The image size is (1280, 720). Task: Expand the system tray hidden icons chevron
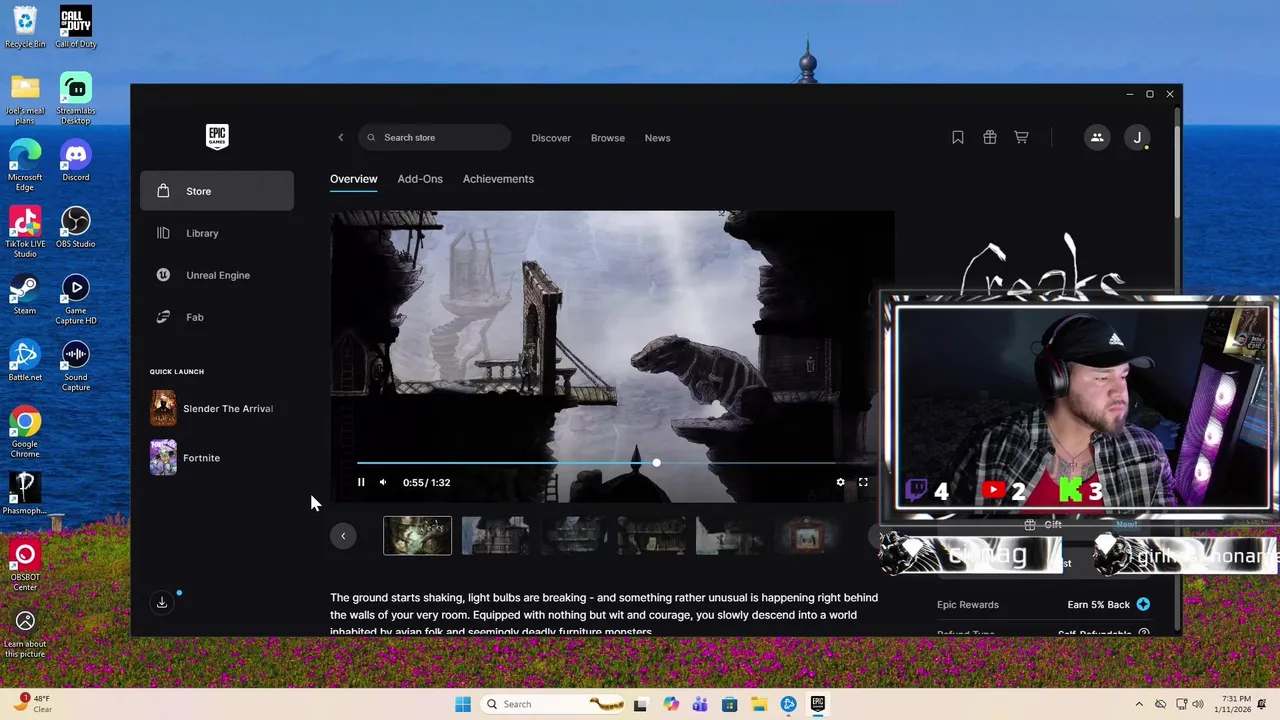[1139, 704]
